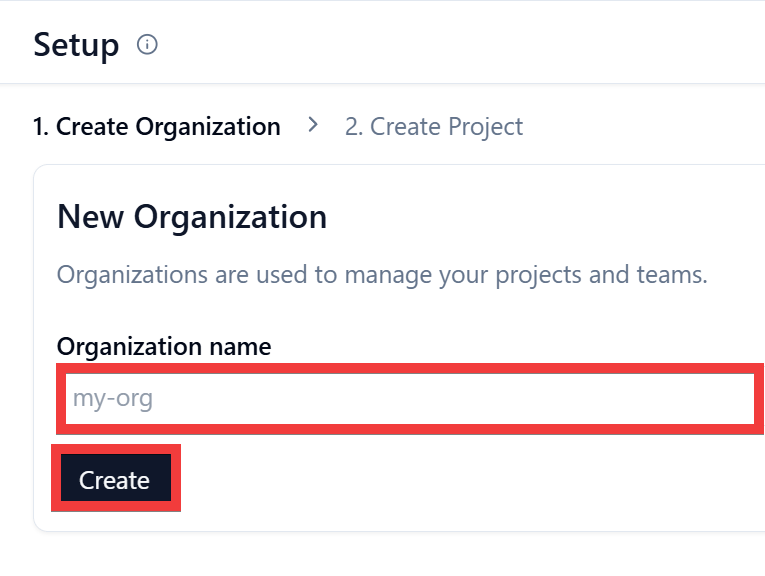Click the 'New Organization' card title
The height and width of the screenshot is (576, 765).
click(x=192, y=217)
